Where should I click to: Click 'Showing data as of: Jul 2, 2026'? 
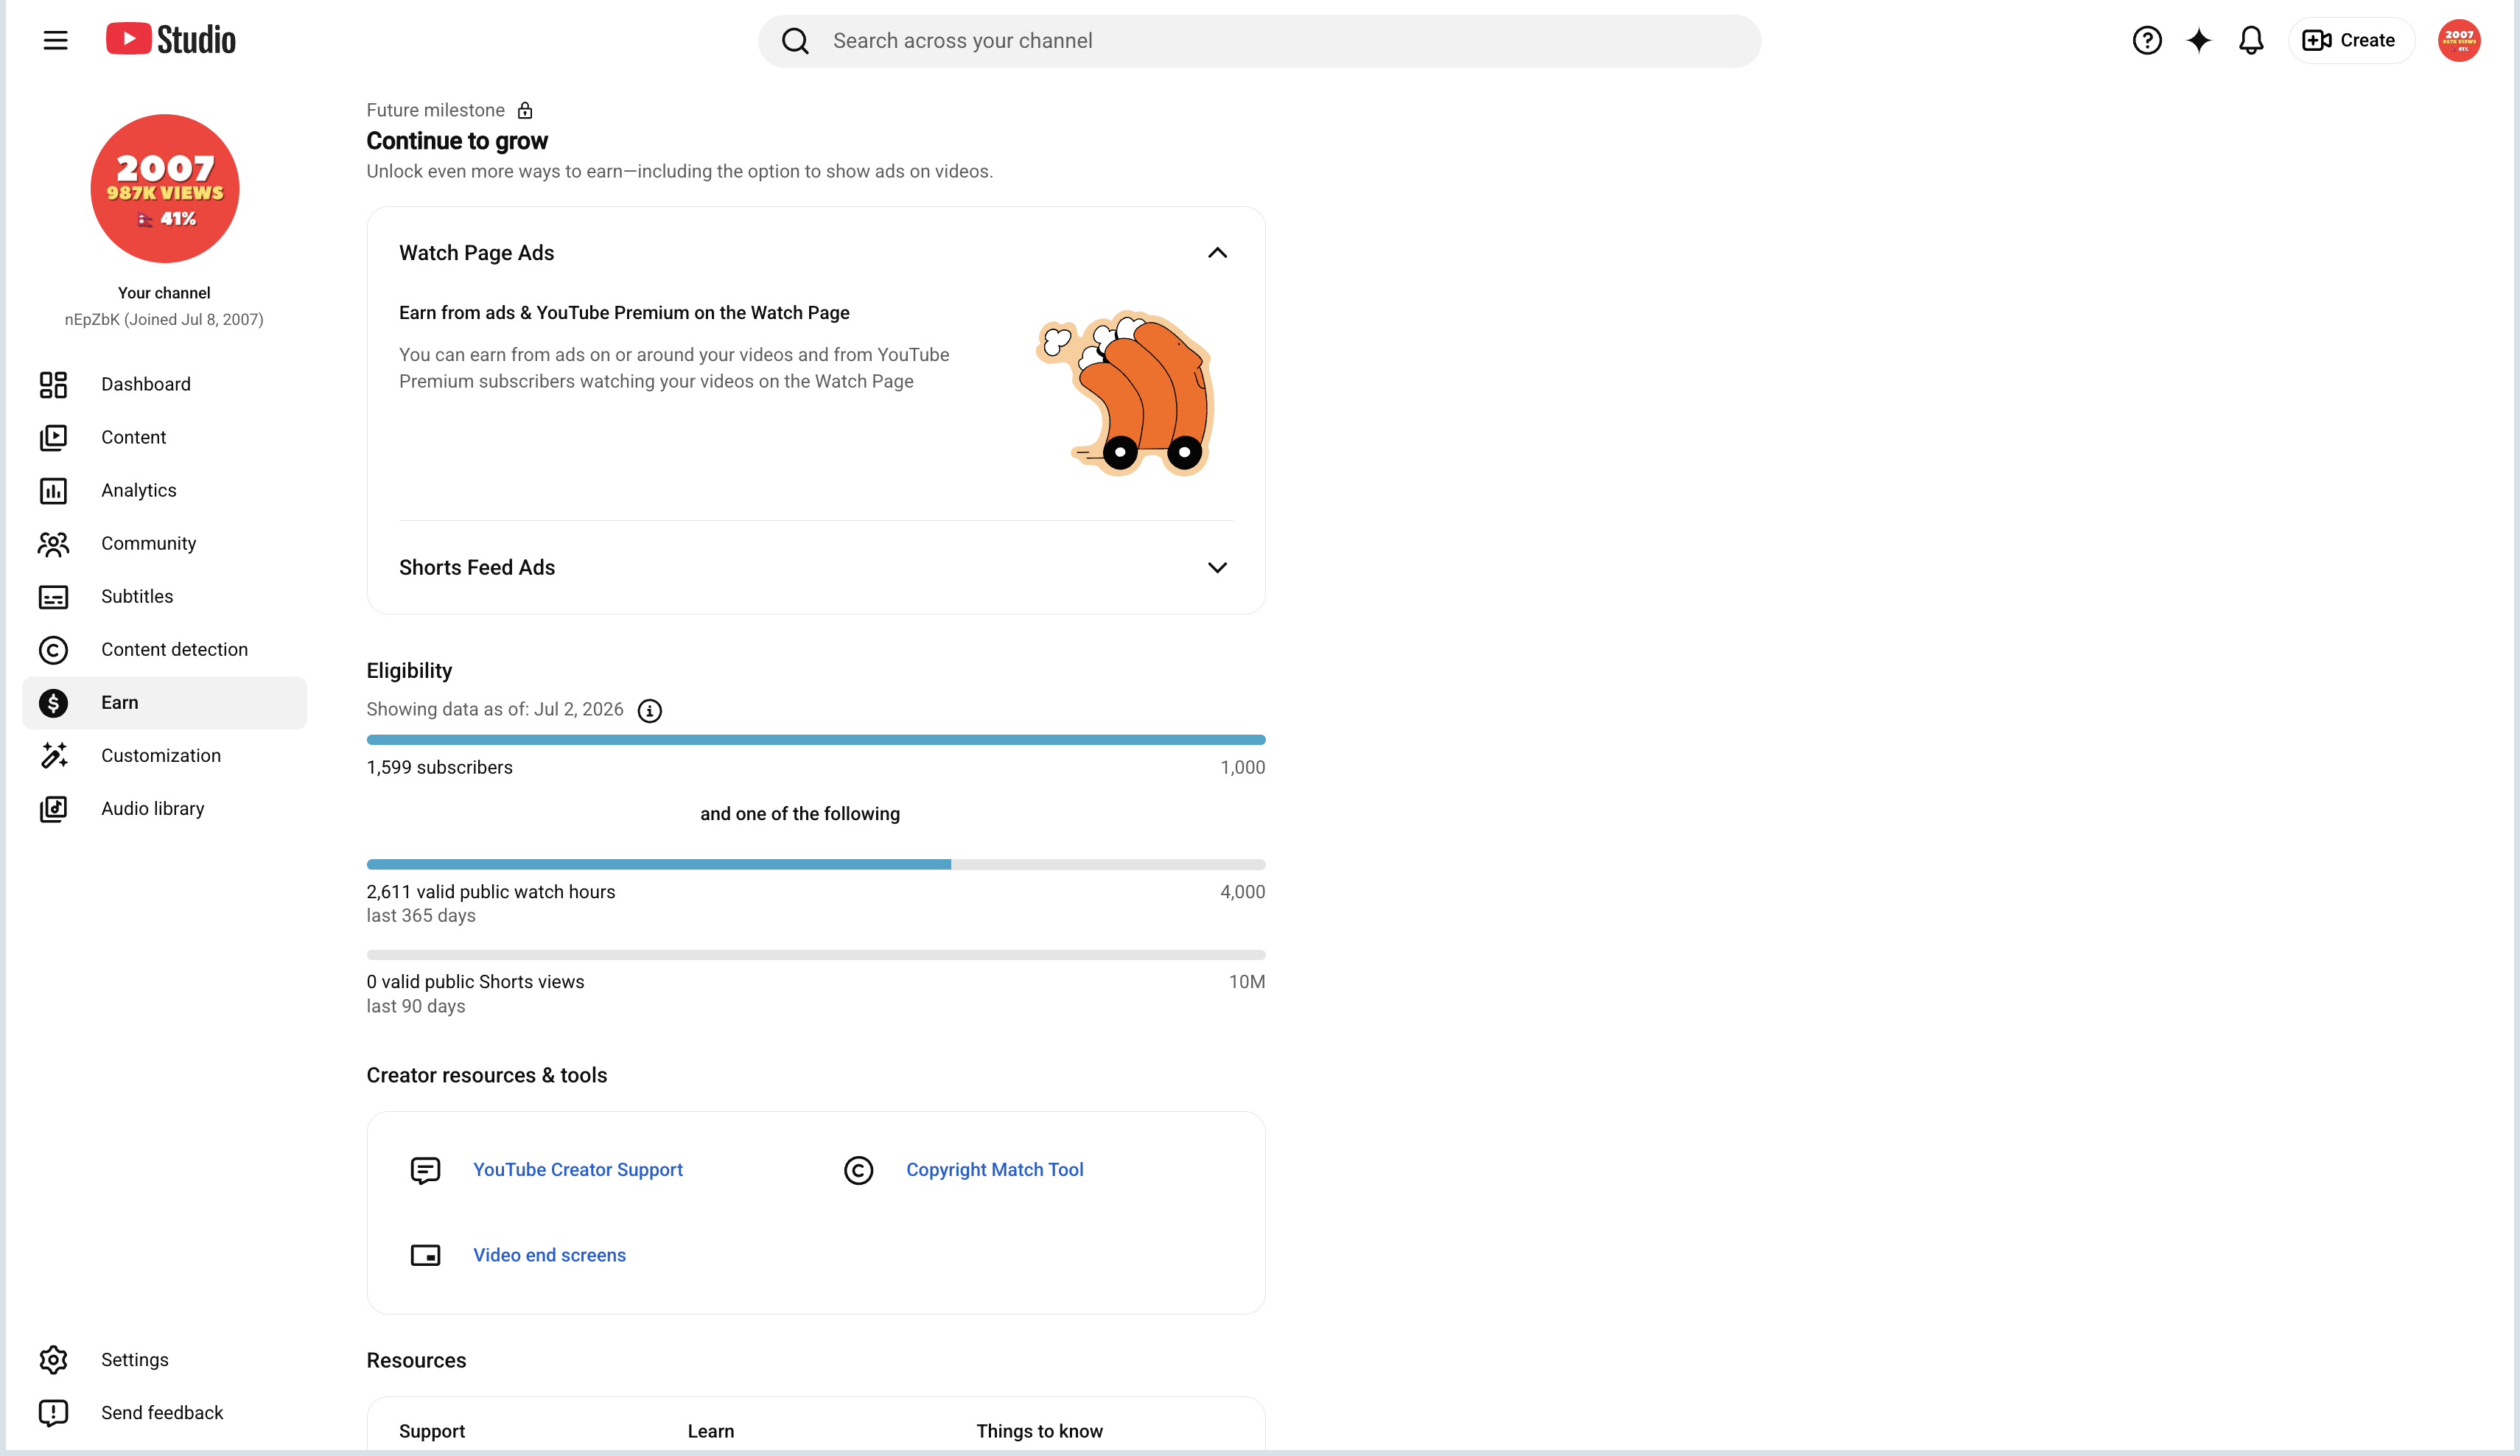[495, 709]
